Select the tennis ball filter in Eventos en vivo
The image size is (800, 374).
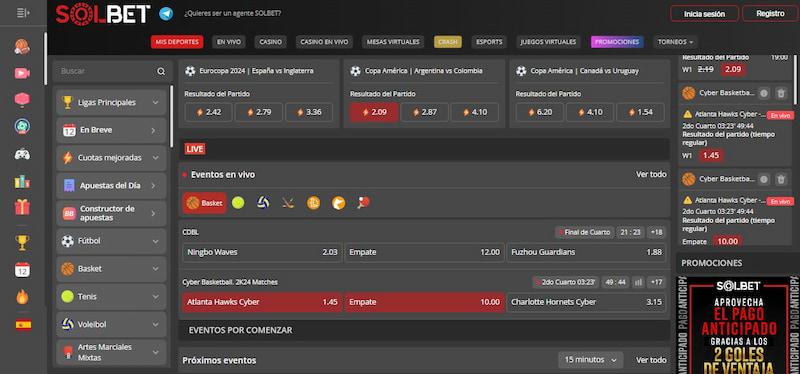tap(238, 203)
